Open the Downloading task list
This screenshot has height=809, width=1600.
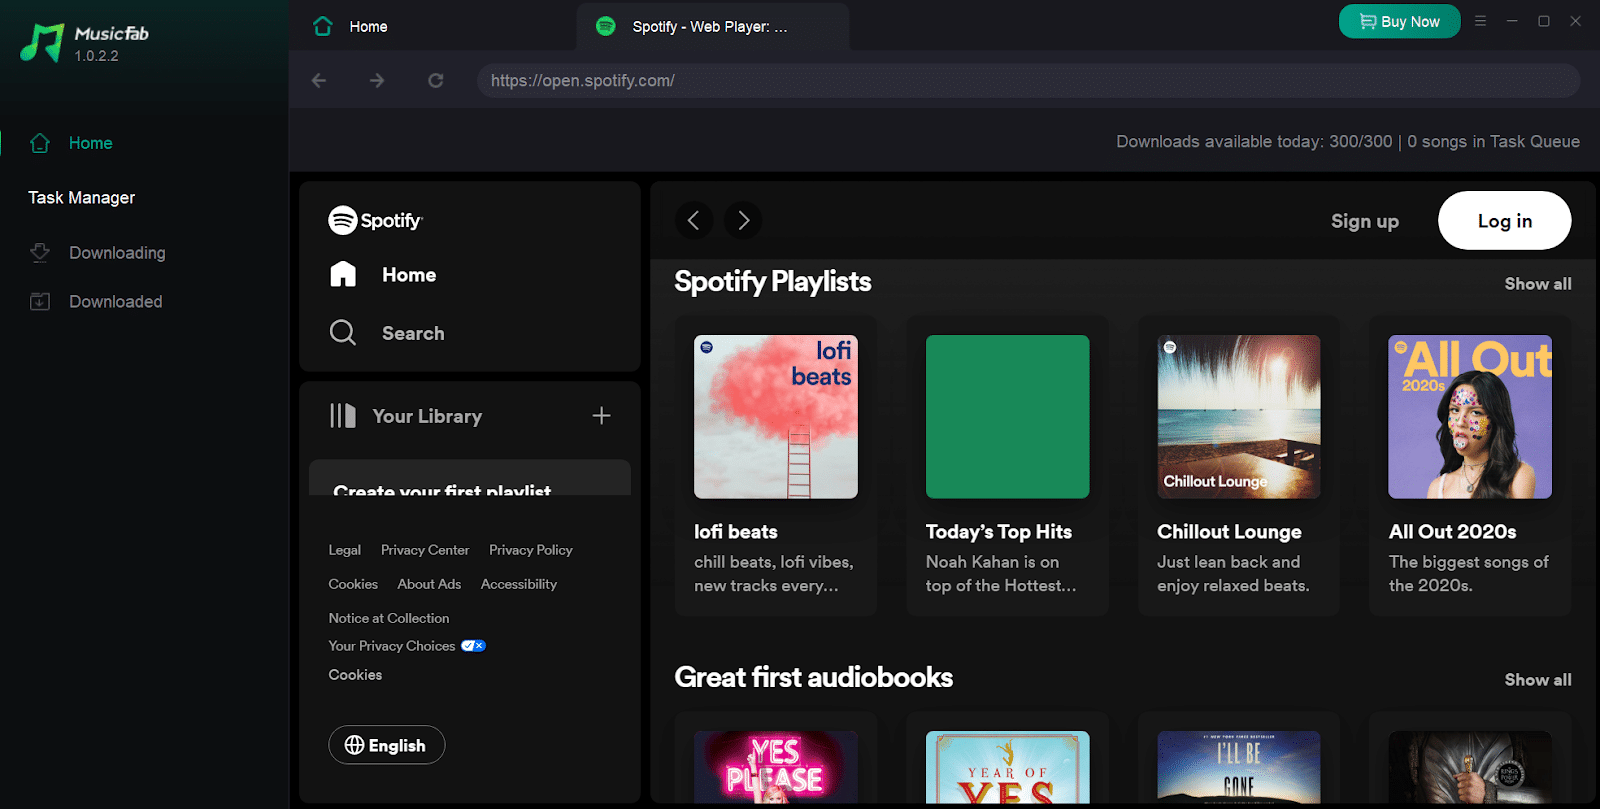[x=117, y=253]
